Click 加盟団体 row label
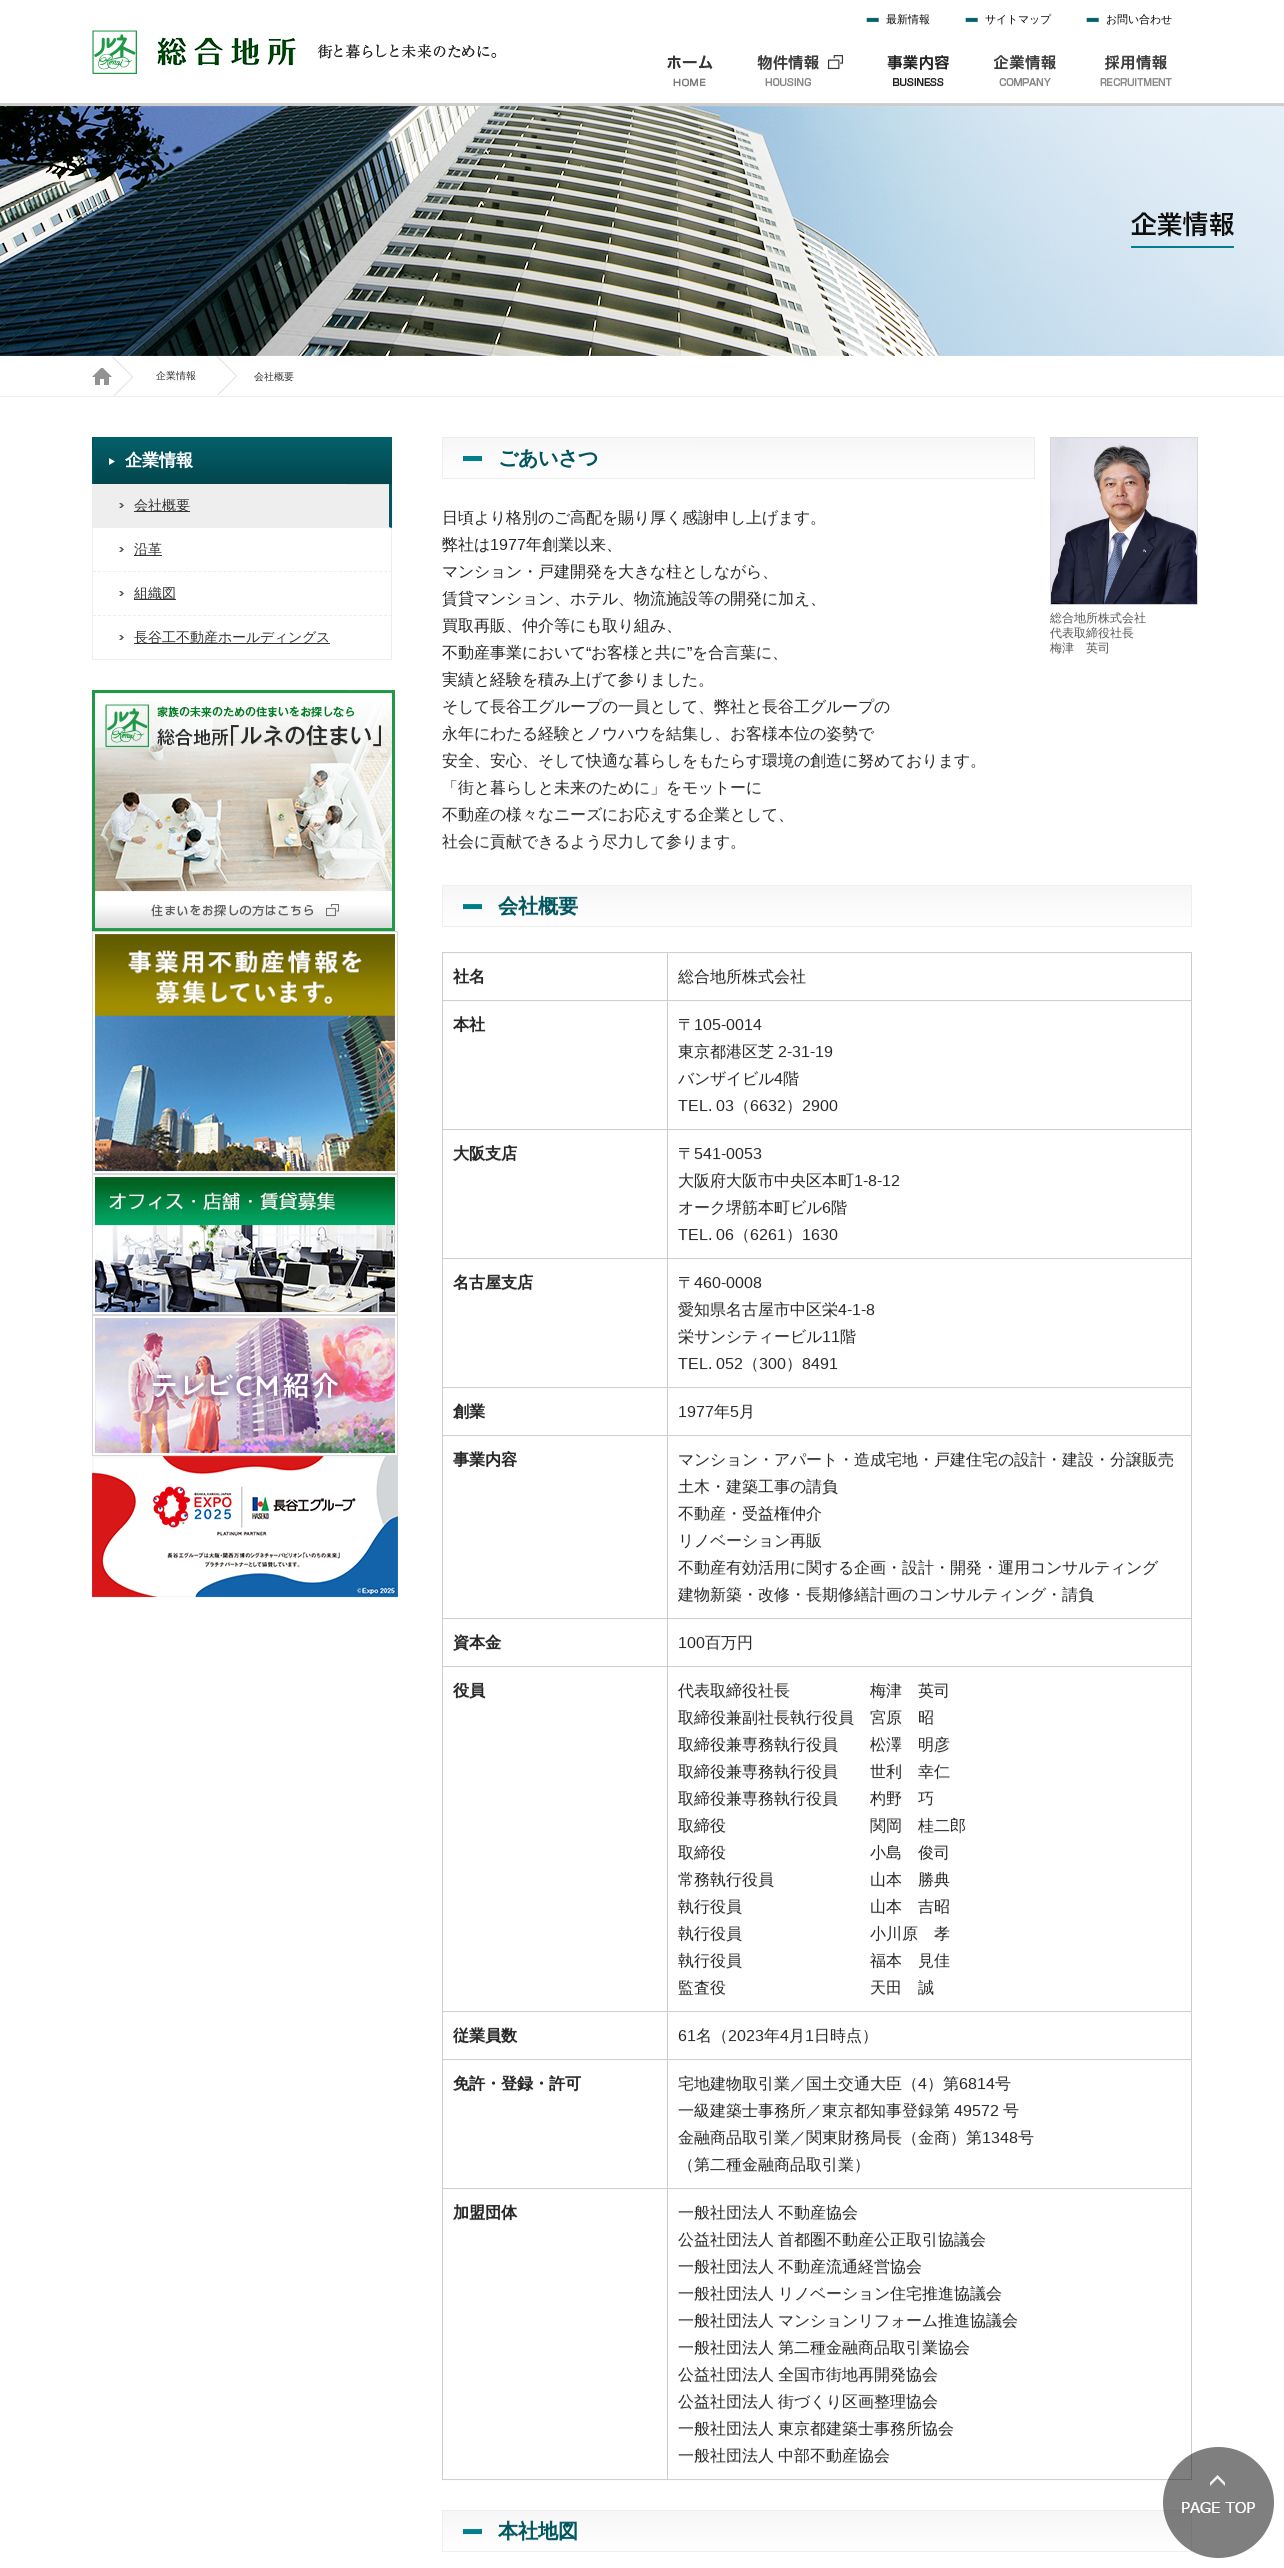 (485, 2213)
